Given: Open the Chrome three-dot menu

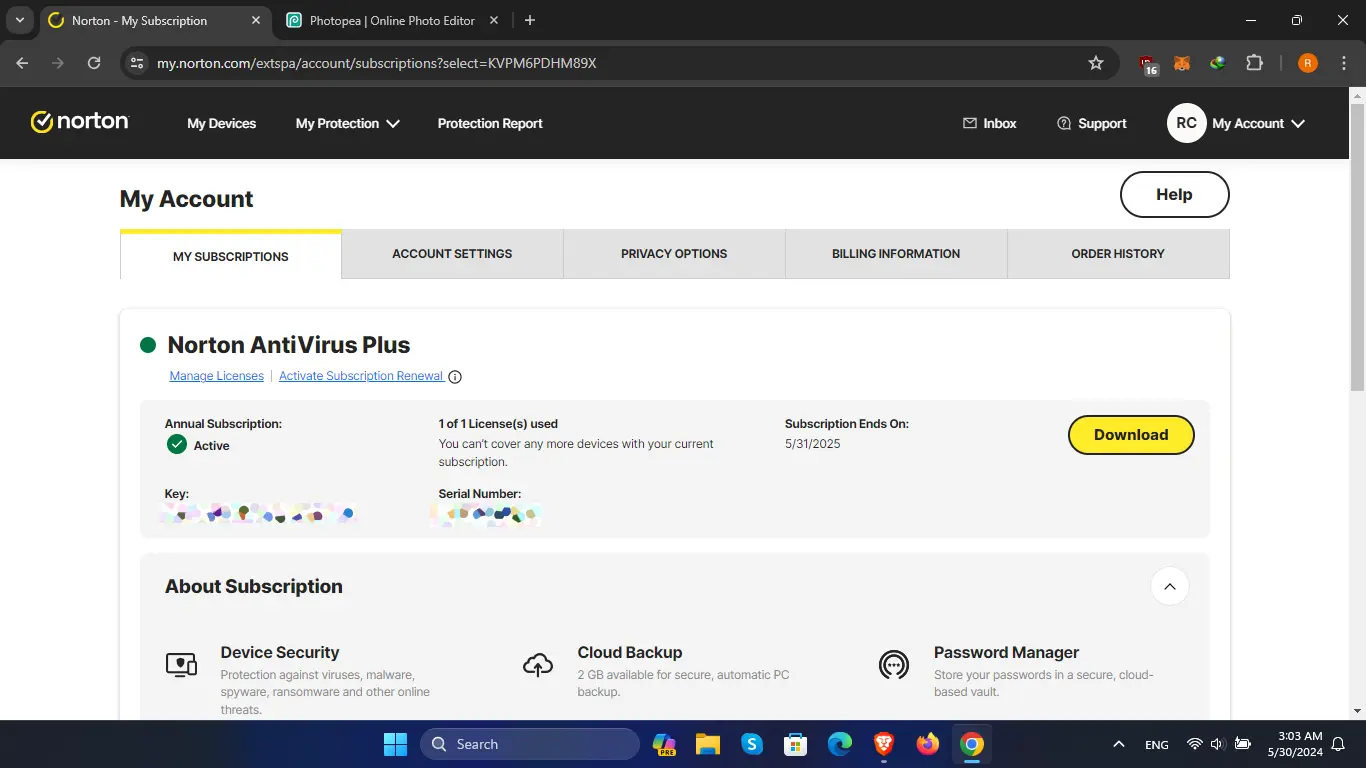Looking at the screenshot, I should (x=1343, y=63).
